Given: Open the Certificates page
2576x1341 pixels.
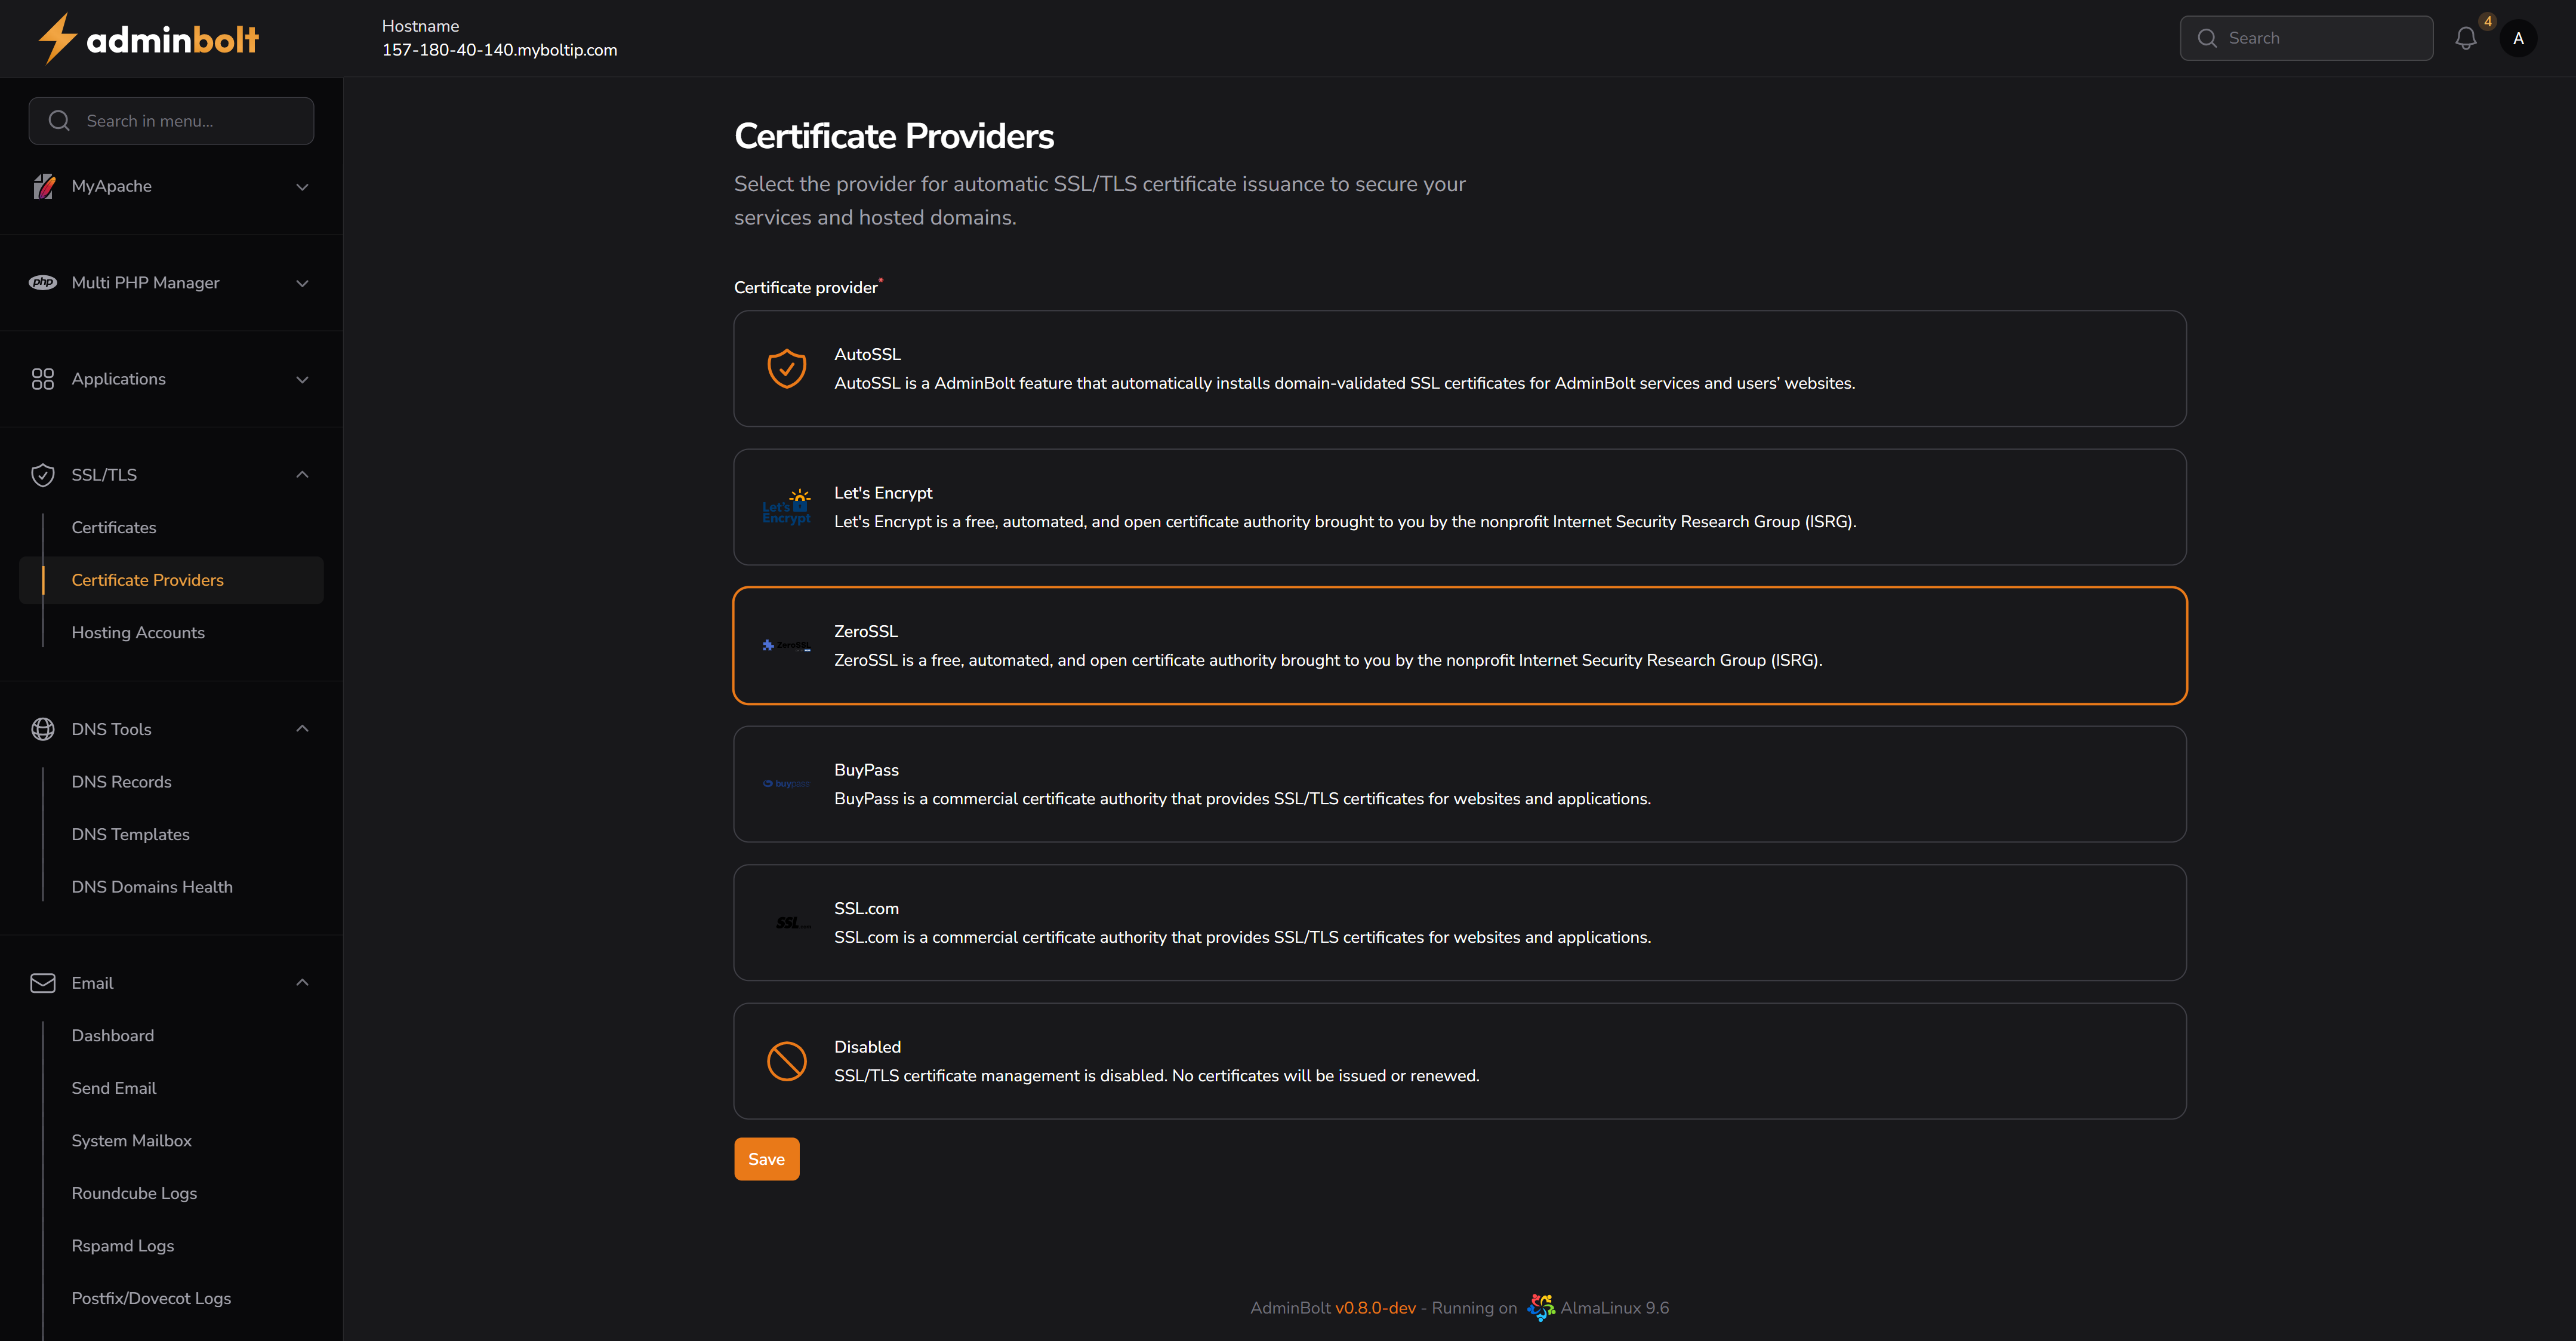Looking at the screenshot, I should pyautogui.click(x=114, y=527).
